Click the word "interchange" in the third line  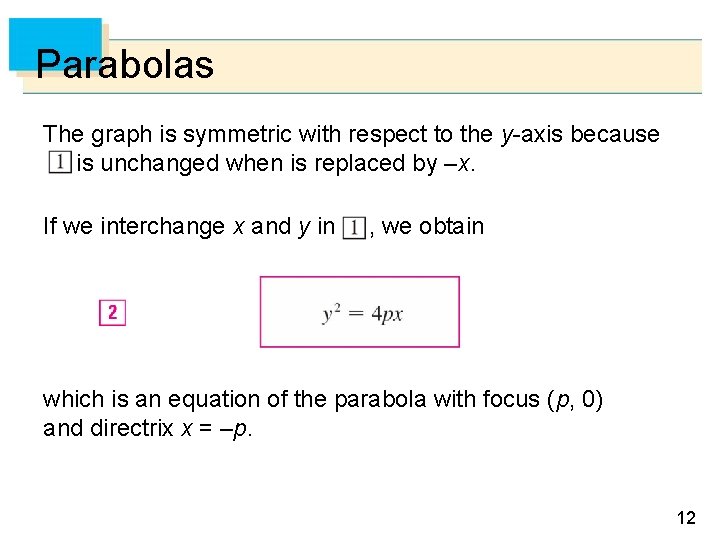[162, 227]
